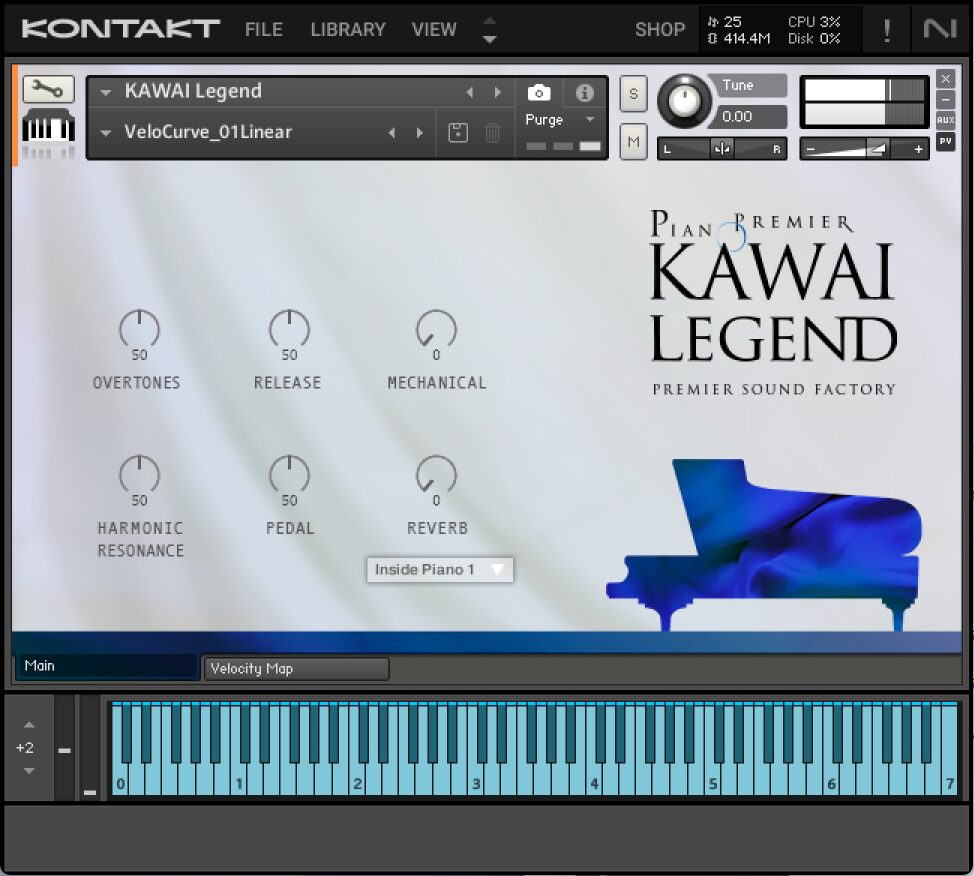
Task: Click the KONTAKT logo
Action: pyautogui.click(x=121, y=28)
